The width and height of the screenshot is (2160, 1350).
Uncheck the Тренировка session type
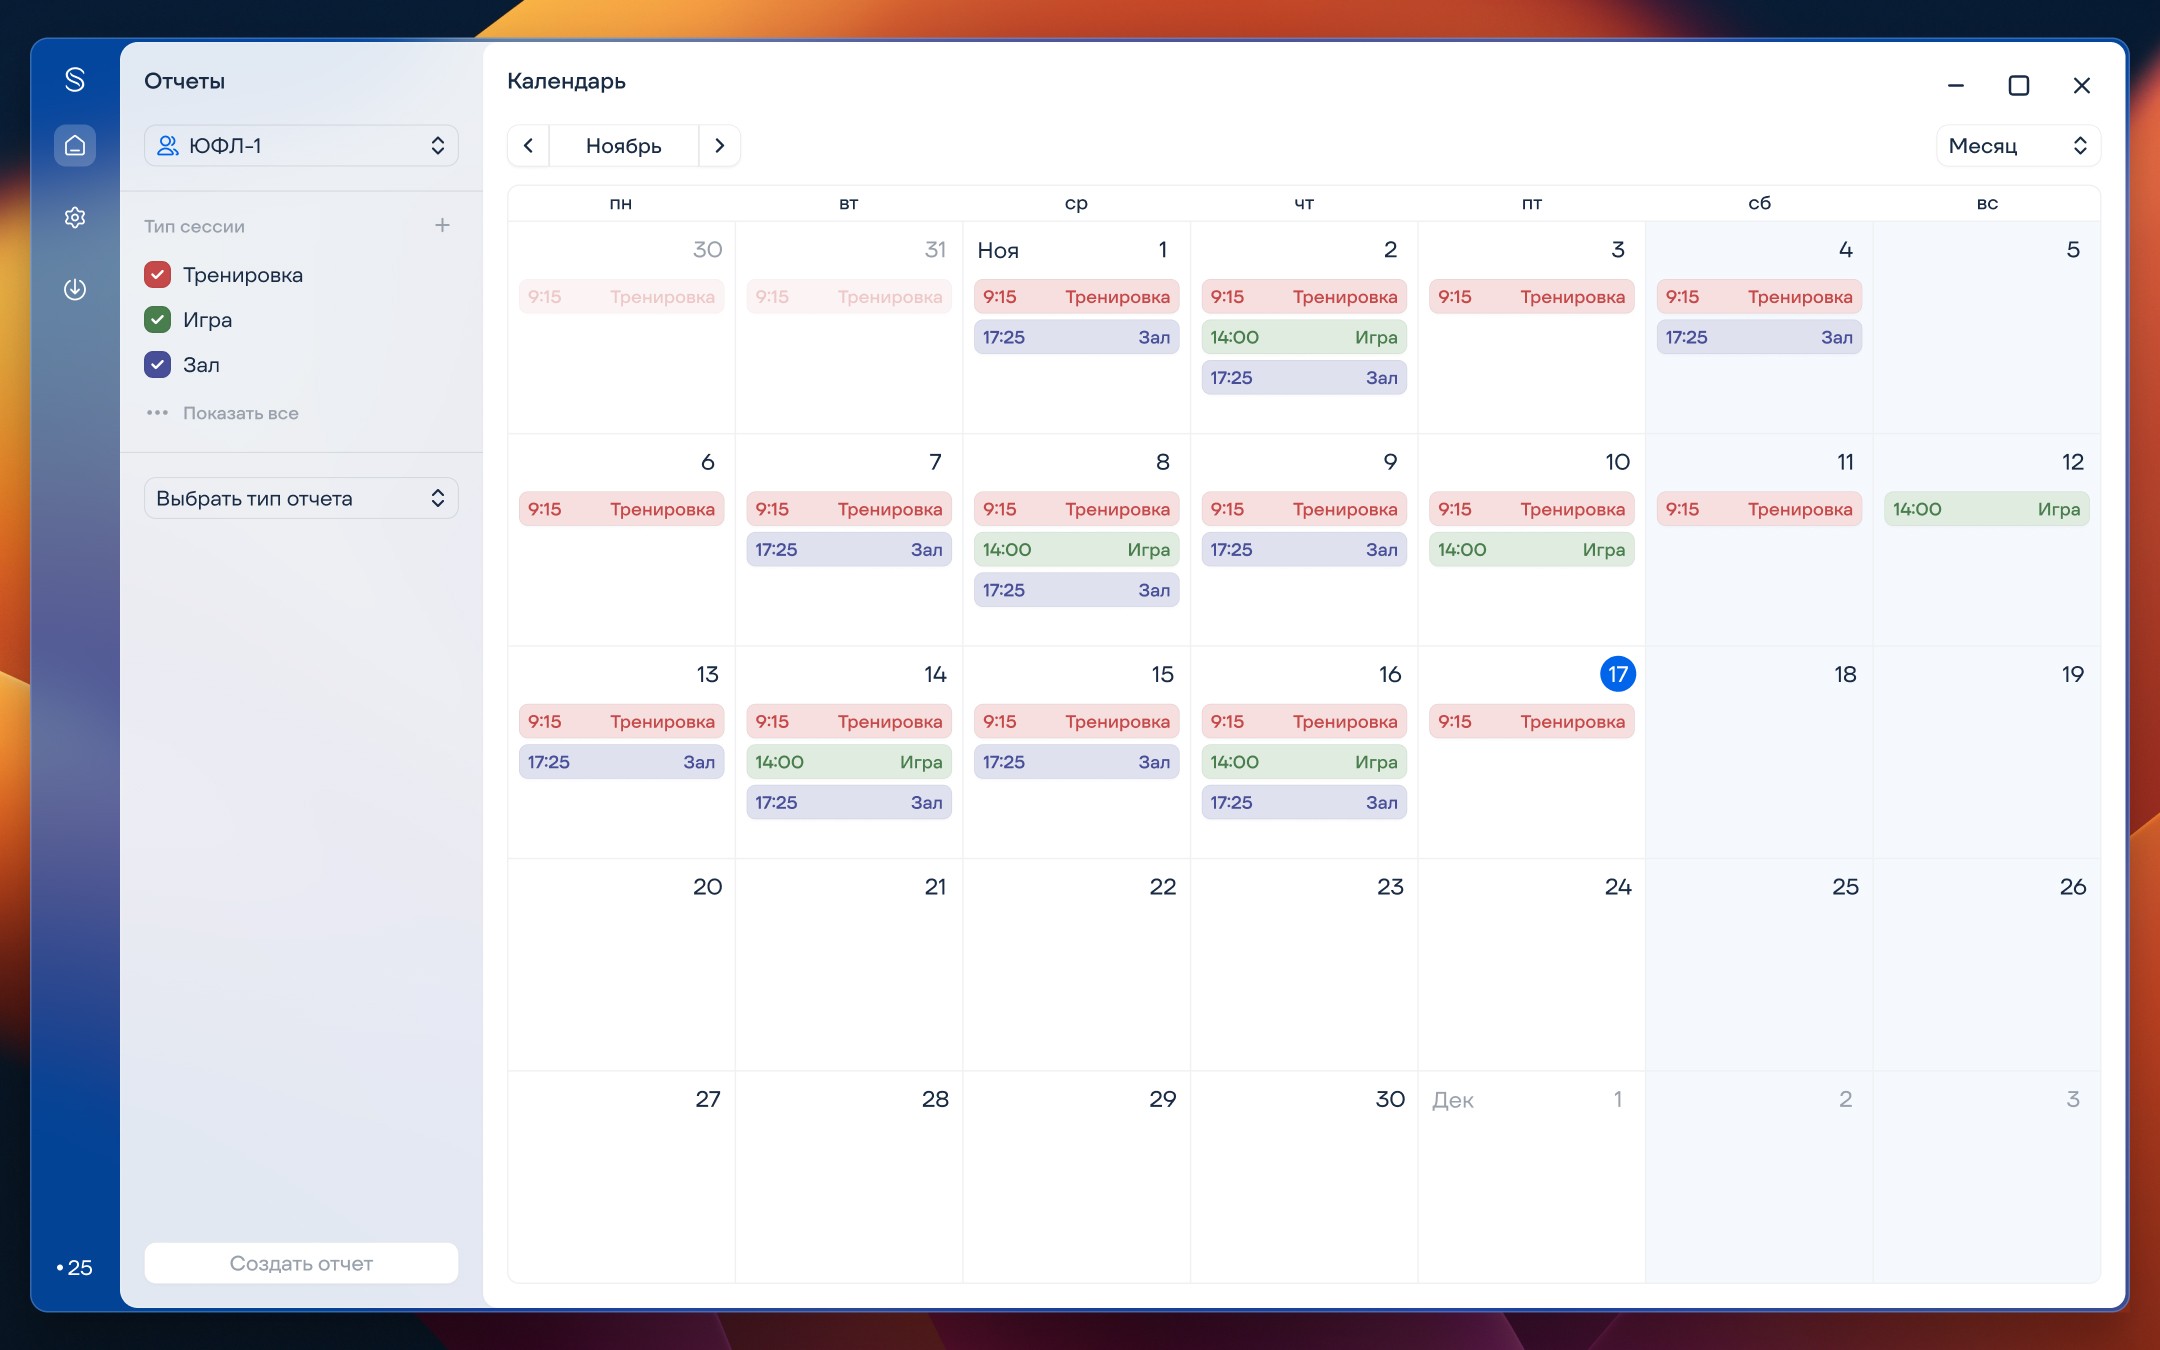pos(157,274)
